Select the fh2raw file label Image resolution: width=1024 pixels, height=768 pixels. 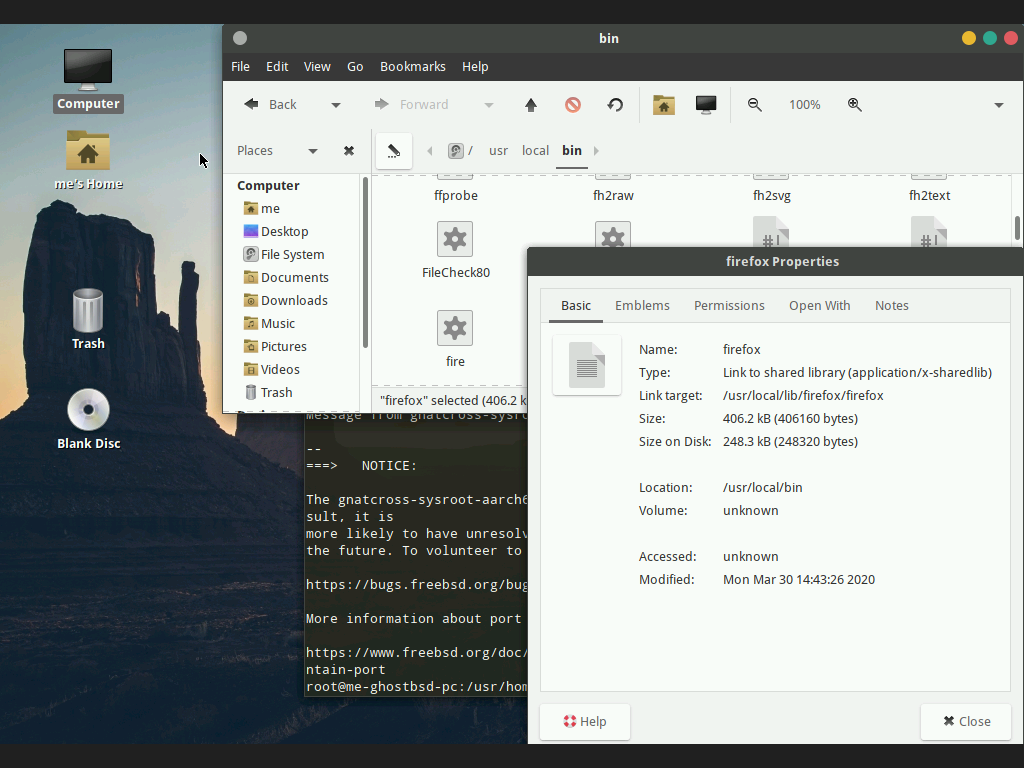point(613,195)
